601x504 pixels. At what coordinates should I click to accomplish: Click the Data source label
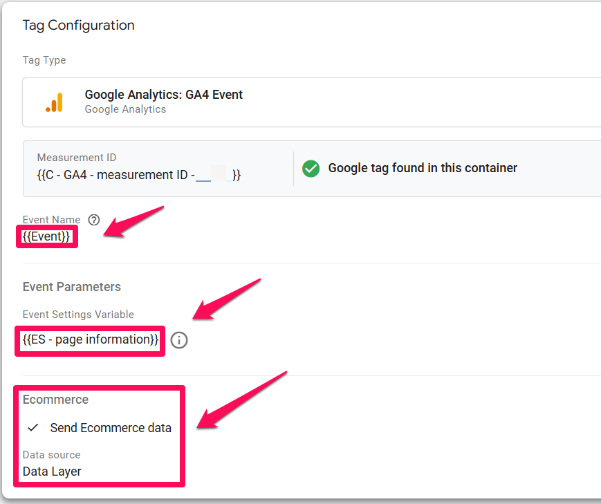[51, 455]
